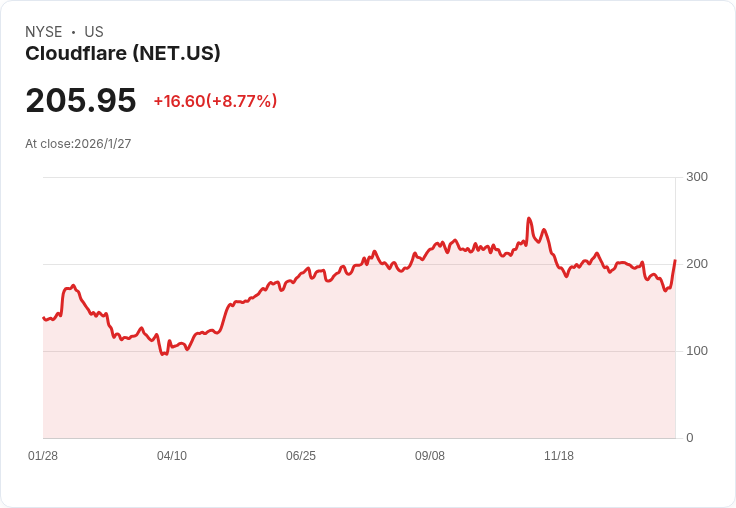736x508 pixels.
Task: Click the final point of the price line
Action: tap(675, 260)
